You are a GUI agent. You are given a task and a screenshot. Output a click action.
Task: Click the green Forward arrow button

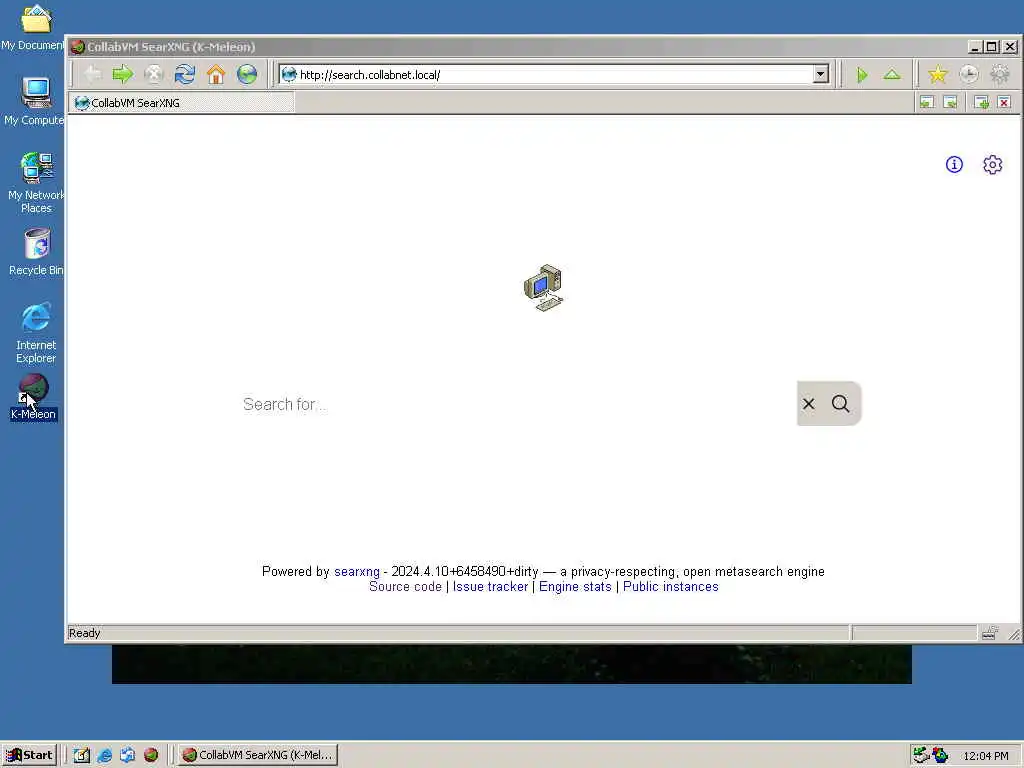pos(123,74)
